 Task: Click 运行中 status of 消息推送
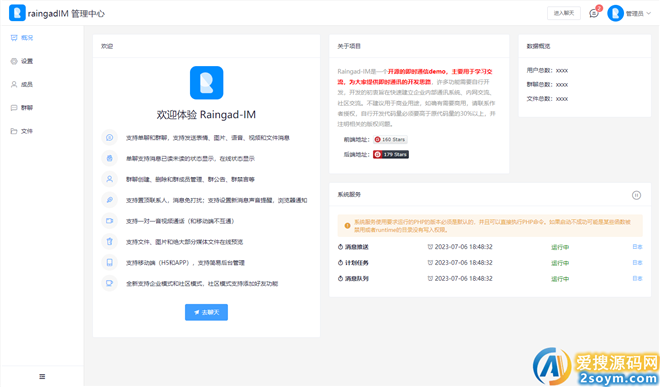560,247
